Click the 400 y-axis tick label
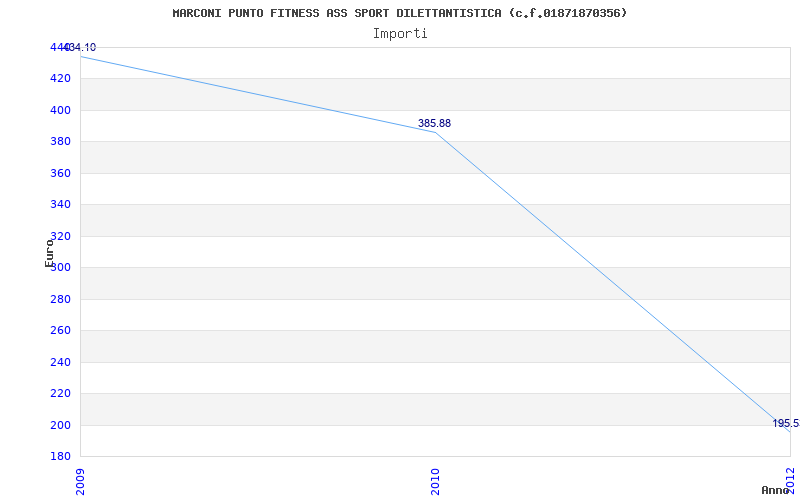 click(x=60, y=110)
